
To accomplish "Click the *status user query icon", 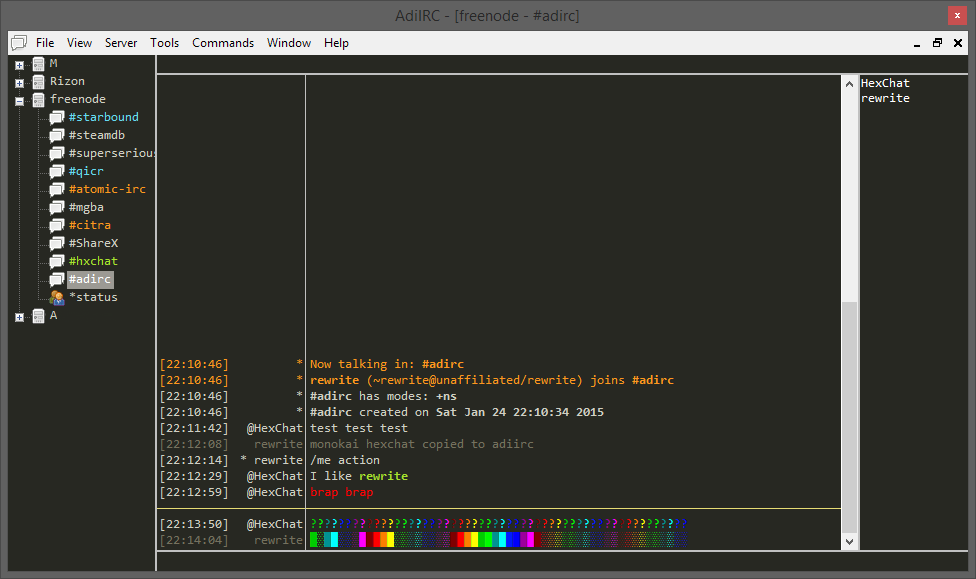I will (x=57, y=297).
